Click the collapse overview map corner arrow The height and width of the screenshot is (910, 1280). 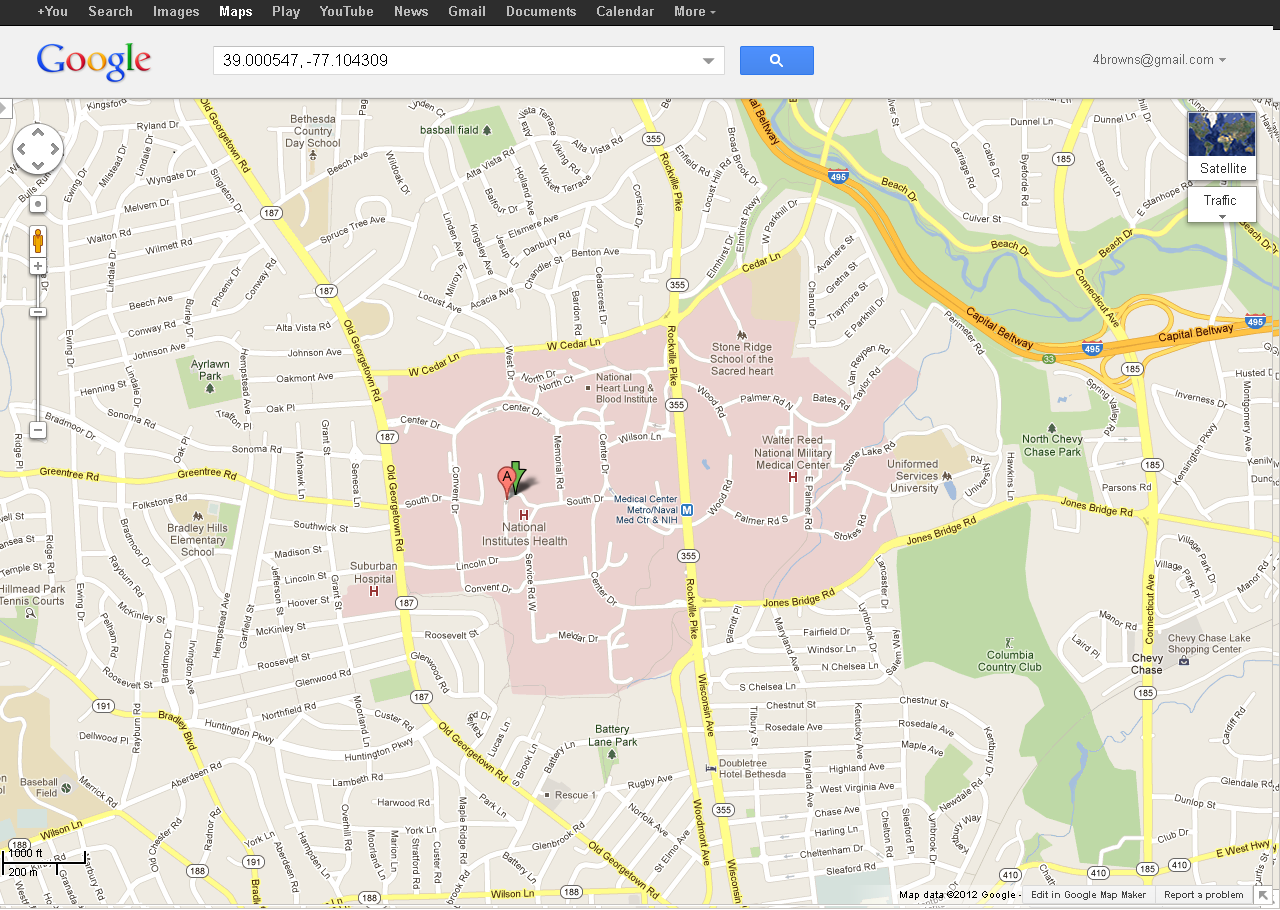click(1263, 895)
